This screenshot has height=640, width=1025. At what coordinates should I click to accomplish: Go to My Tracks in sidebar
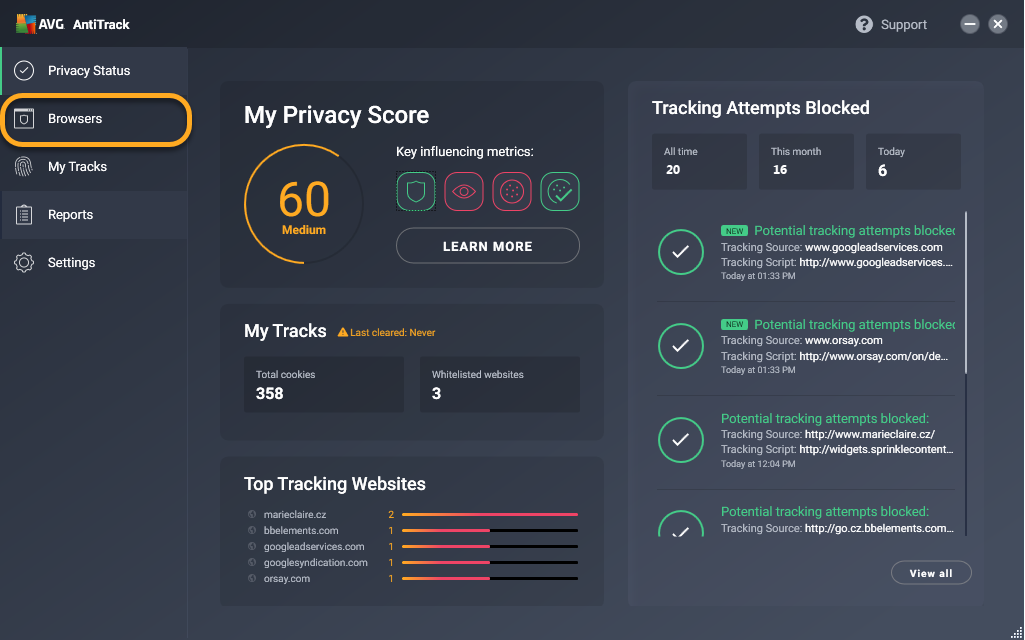pos(95,167)
